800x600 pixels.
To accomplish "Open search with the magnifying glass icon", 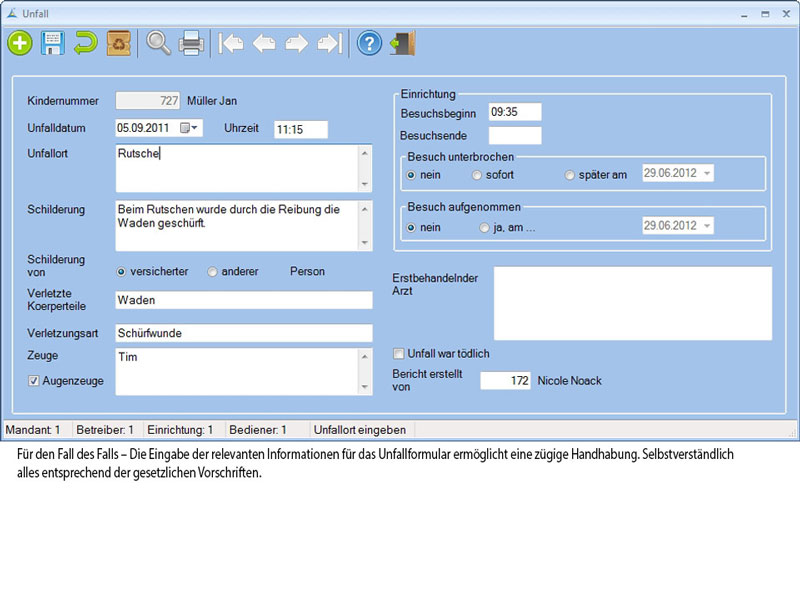I will (158, 43).
